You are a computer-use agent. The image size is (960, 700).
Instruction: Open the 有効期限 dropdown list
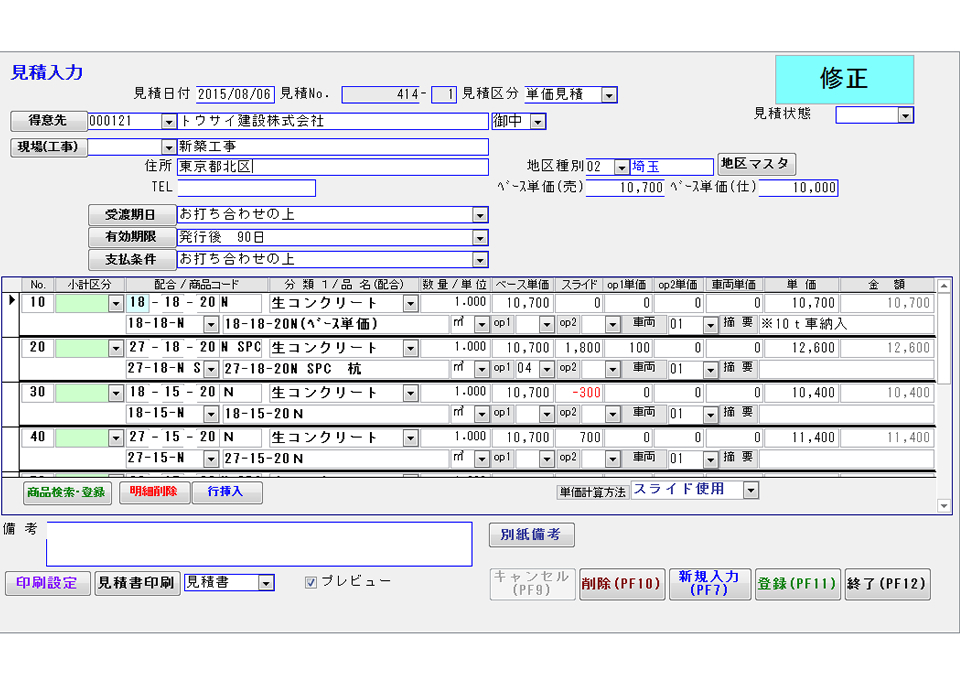point(480,238)
